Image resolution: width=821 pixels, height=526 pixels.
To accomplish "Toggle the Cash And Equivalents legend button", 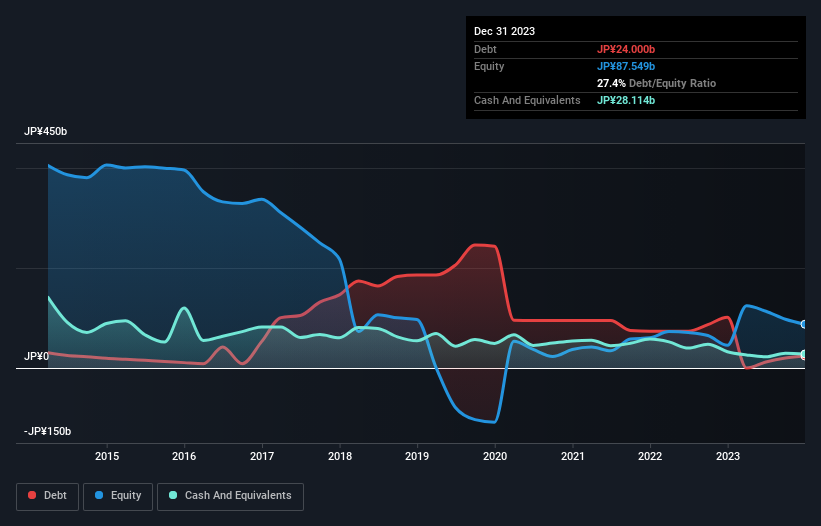I will pos(230,496).
